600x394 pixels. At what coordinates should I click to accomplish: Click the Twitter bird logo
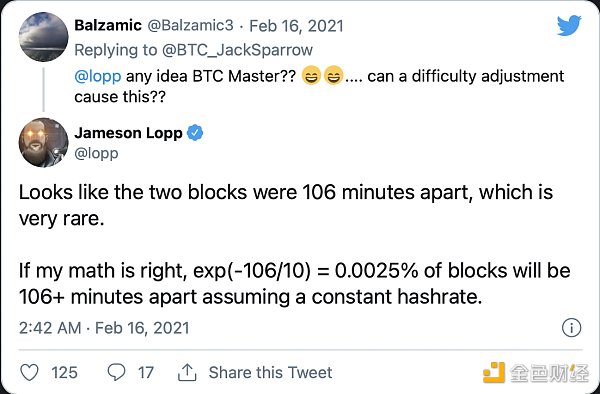(x=569, y=25)
